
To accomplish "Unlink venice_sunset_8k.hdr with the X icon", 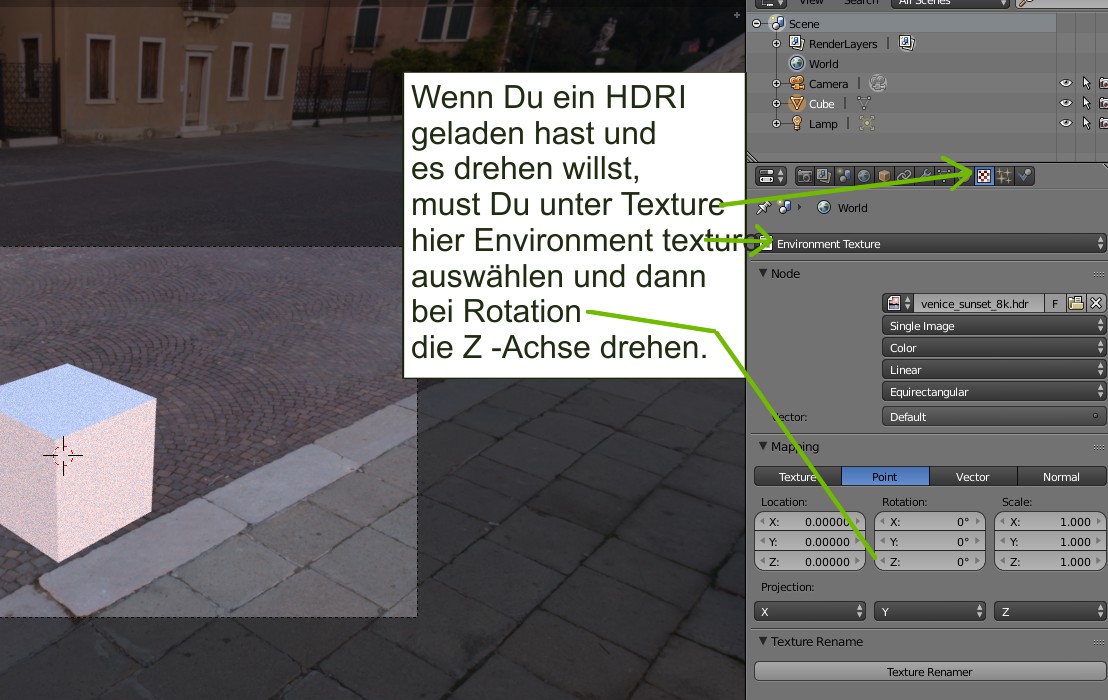I will (x=1096, y=304).
